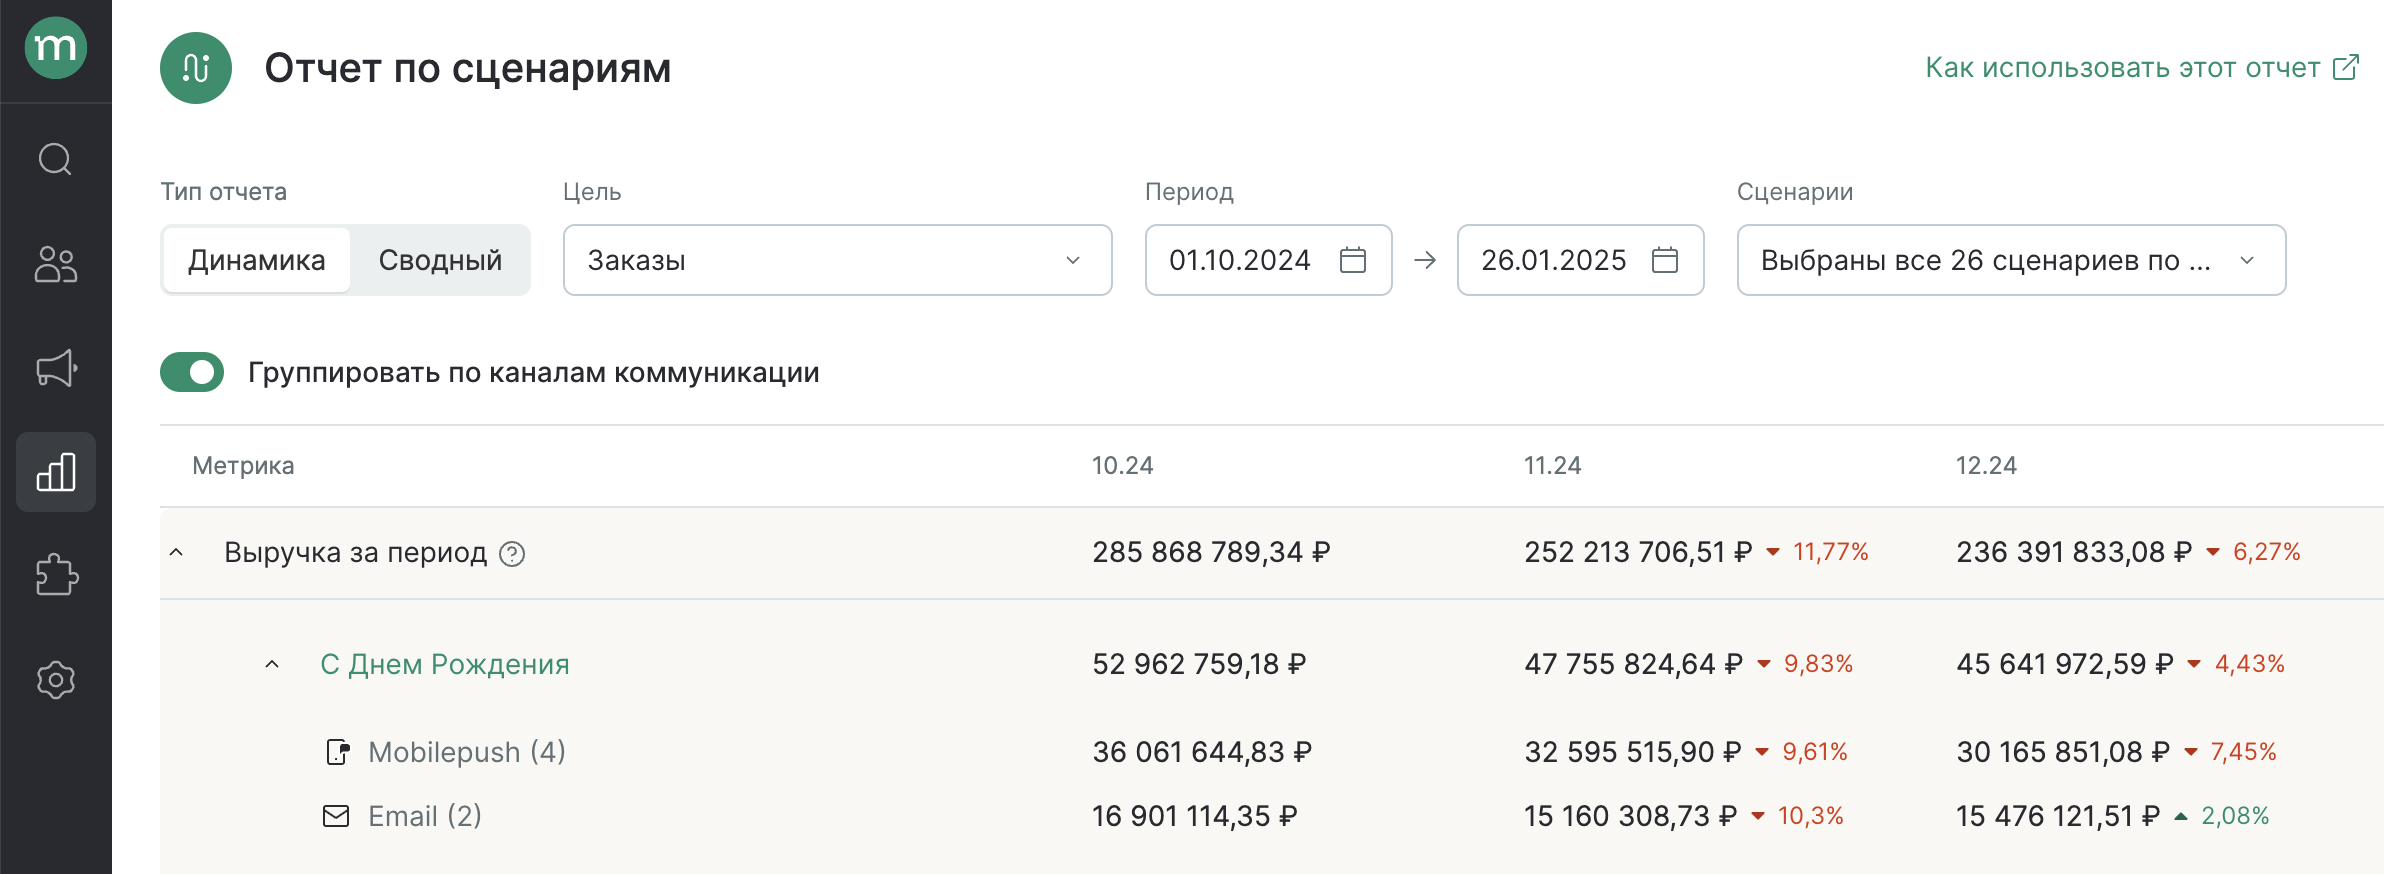Open the start date calendar icon
Viewport: 2384px width, 874px height.
(1353, 260)
